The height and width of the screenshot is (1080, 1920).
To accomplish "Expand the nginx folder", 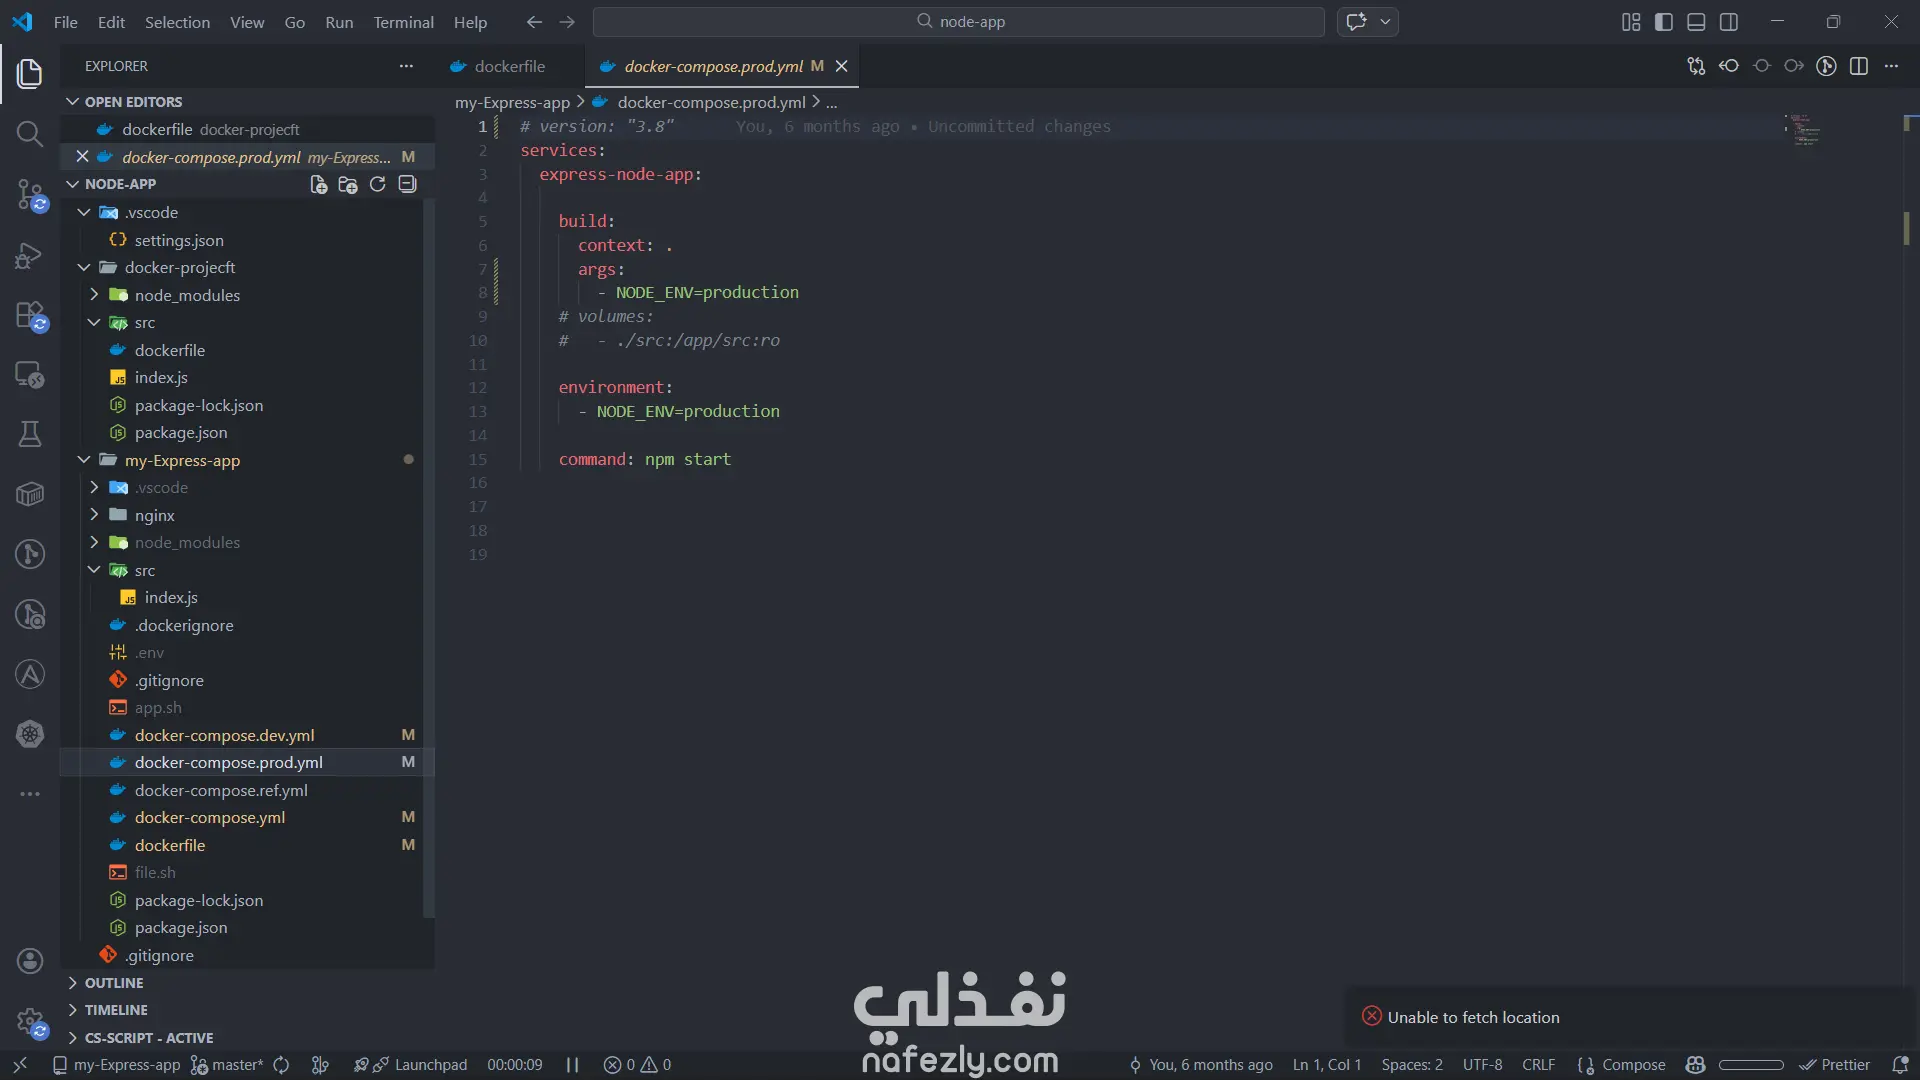I will tap(154, 515).
